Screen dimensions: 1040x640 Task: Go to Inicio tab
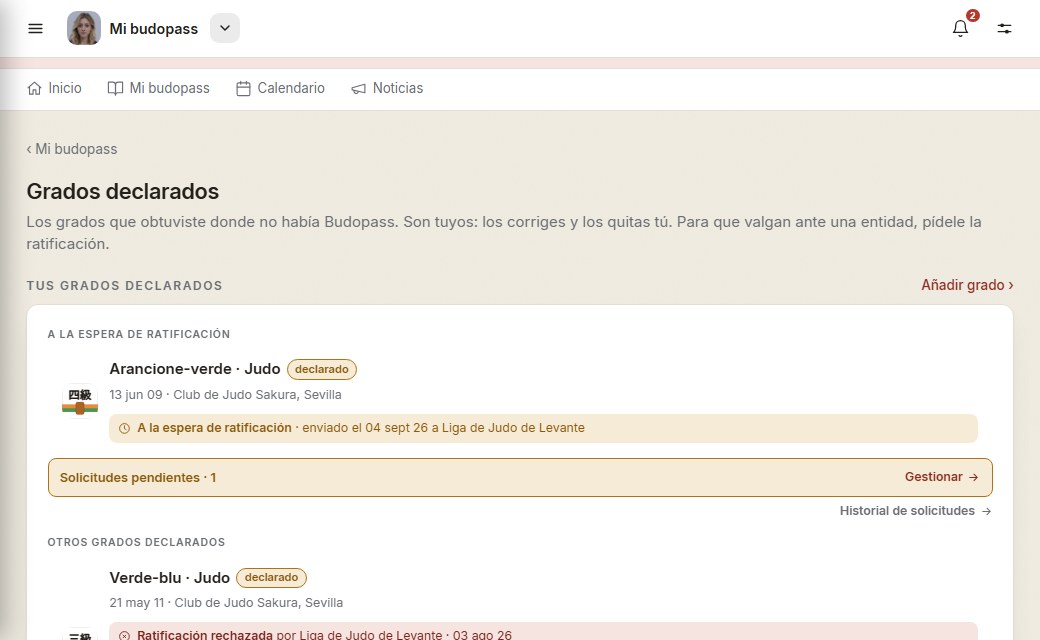(x=54, y=88)
